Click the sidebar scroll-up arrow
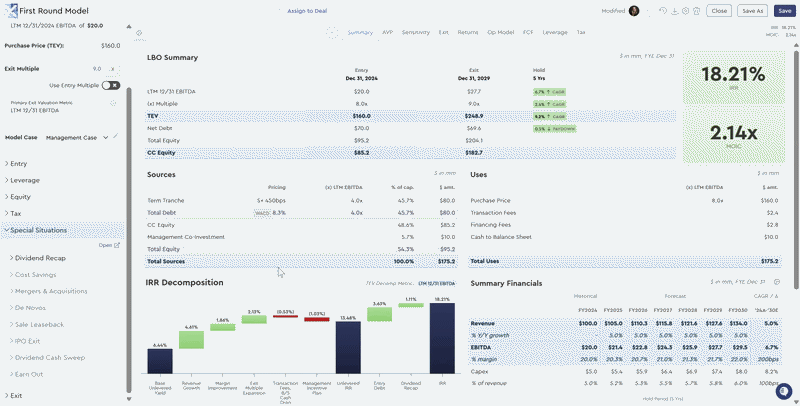Screen dimensions: 800x406 (x=129, y=27)
